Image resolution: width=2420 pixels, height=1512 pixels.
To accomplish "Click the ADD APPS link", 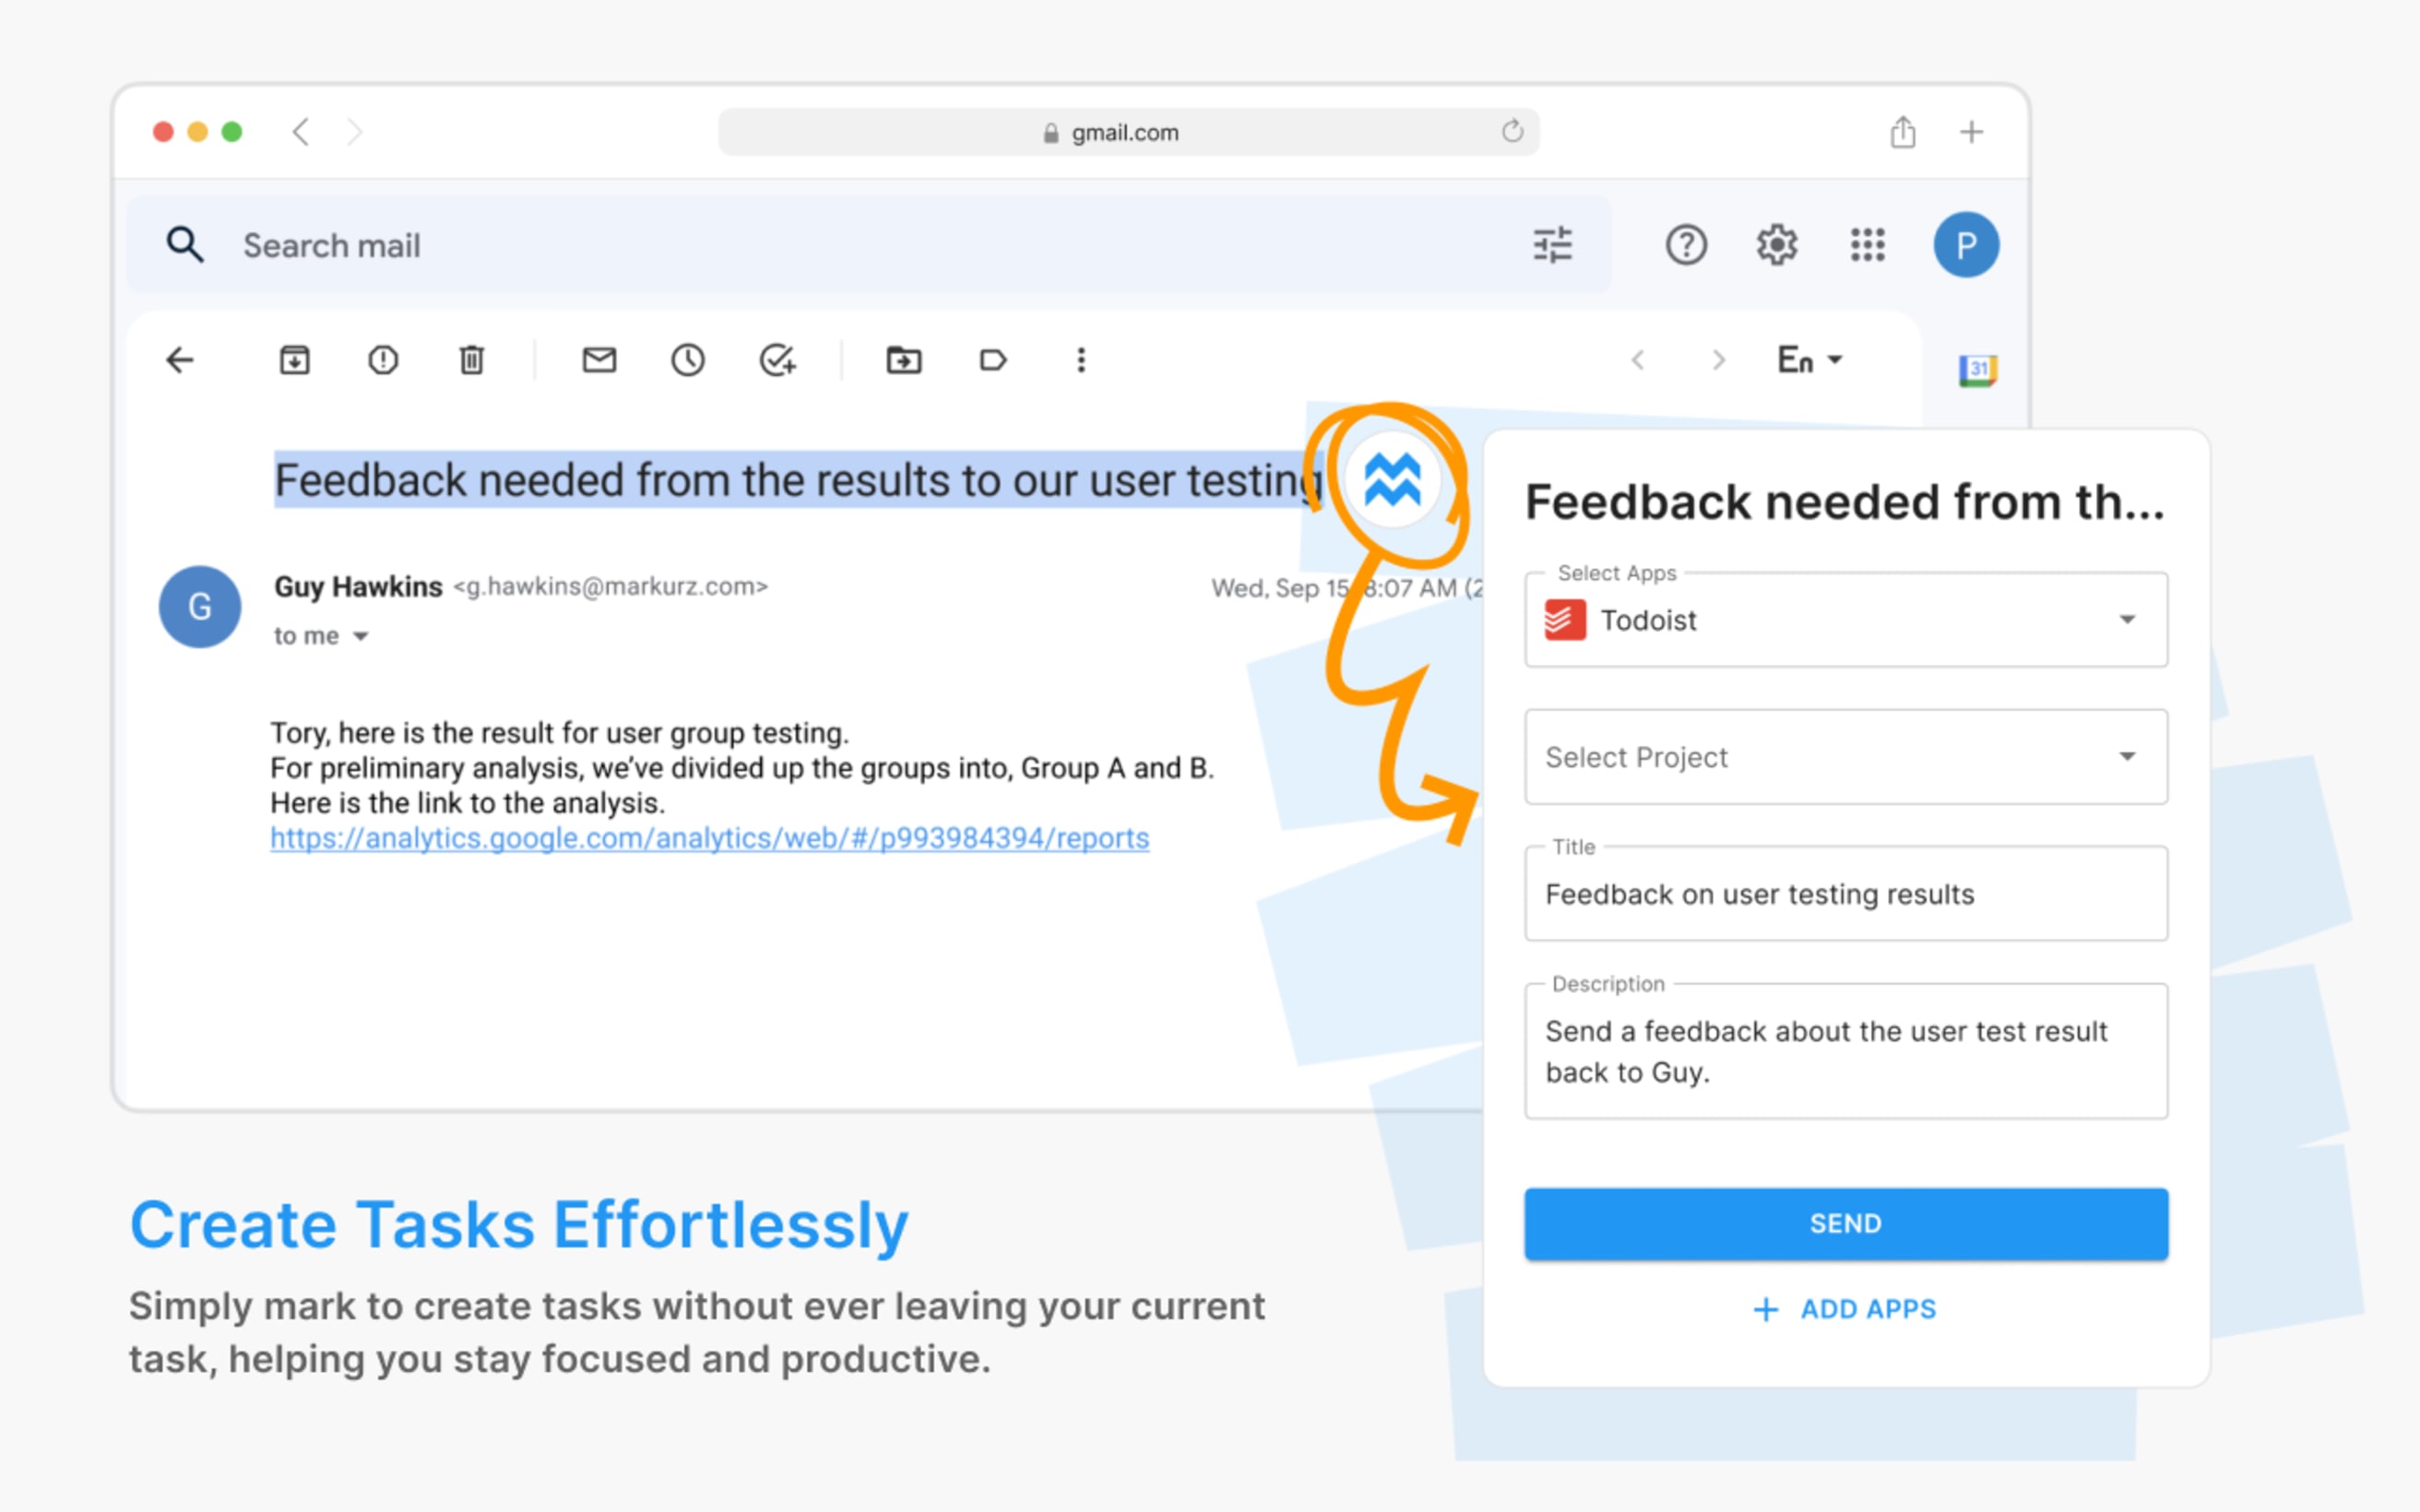I will coord(1845,1308).
